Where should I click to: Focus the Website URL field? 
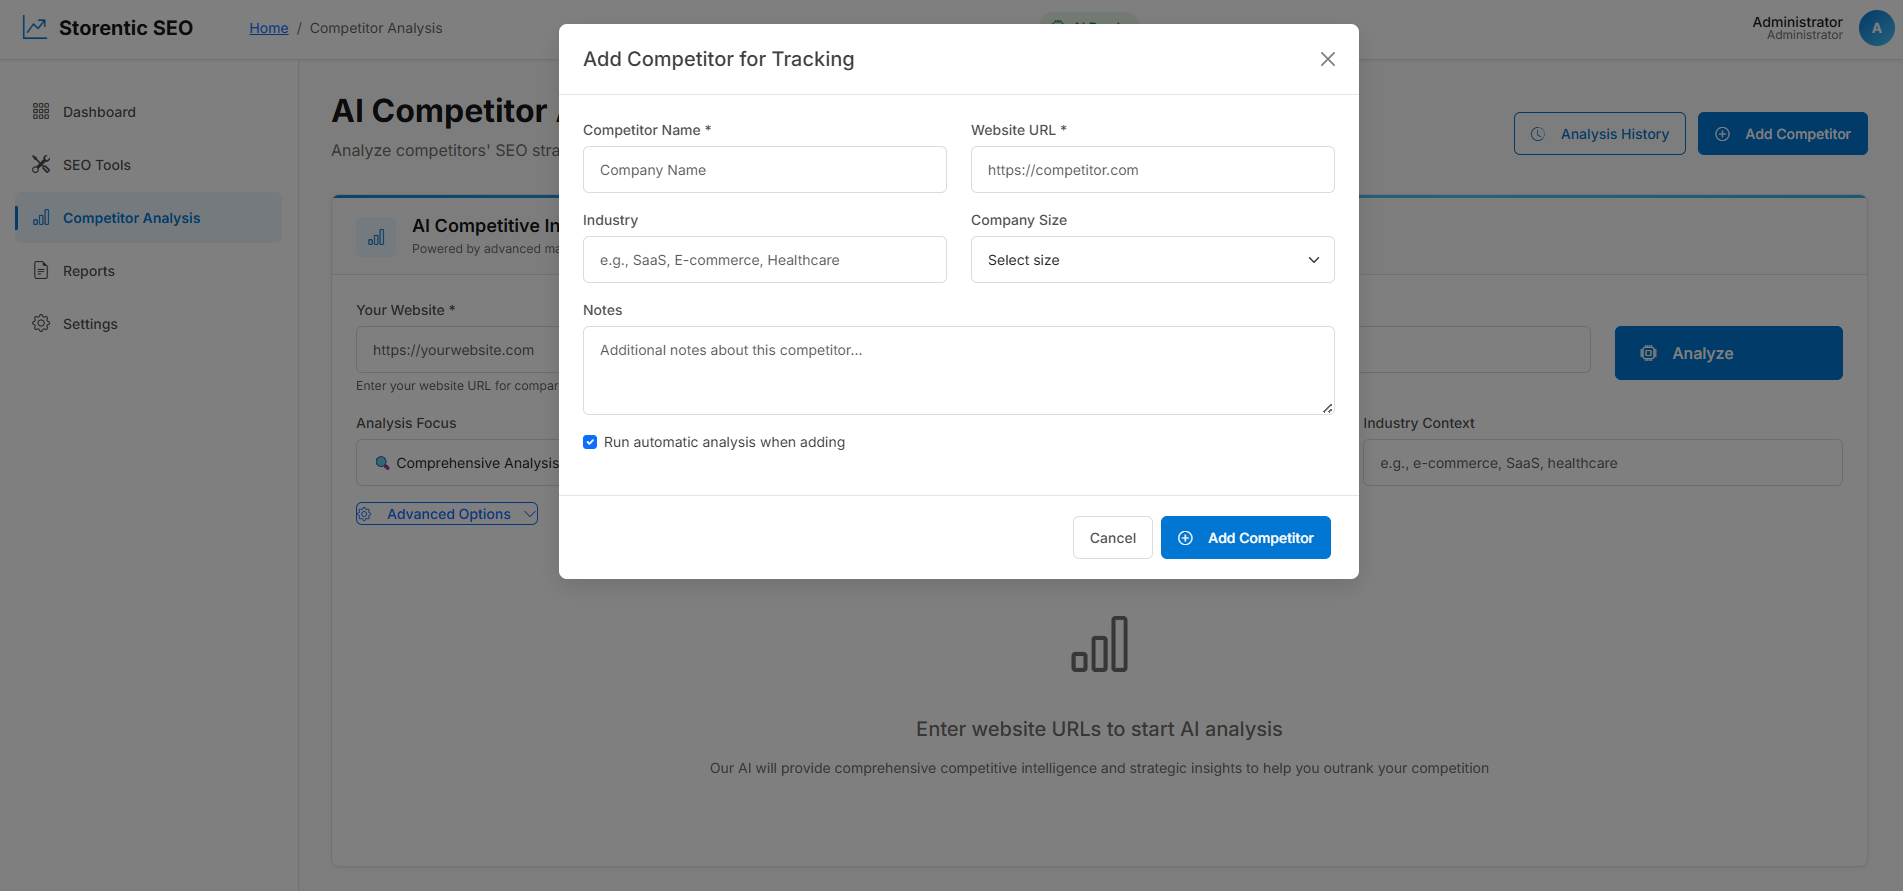[x=1152, y=170]
